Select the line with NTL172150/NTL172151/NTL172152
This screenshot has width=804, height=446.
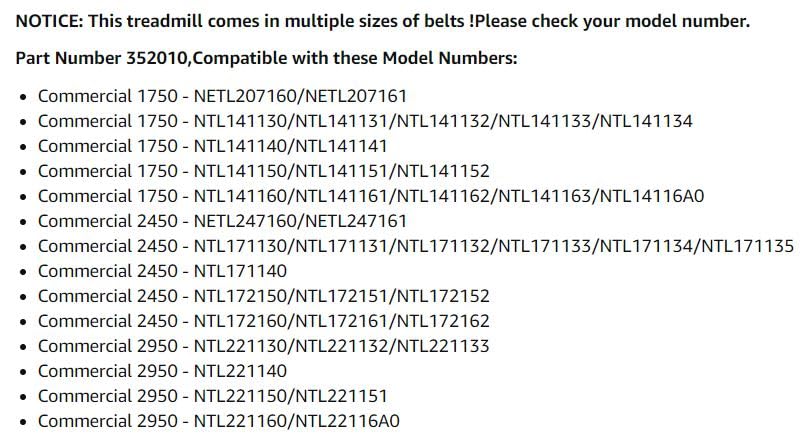[x=264, y=296]
